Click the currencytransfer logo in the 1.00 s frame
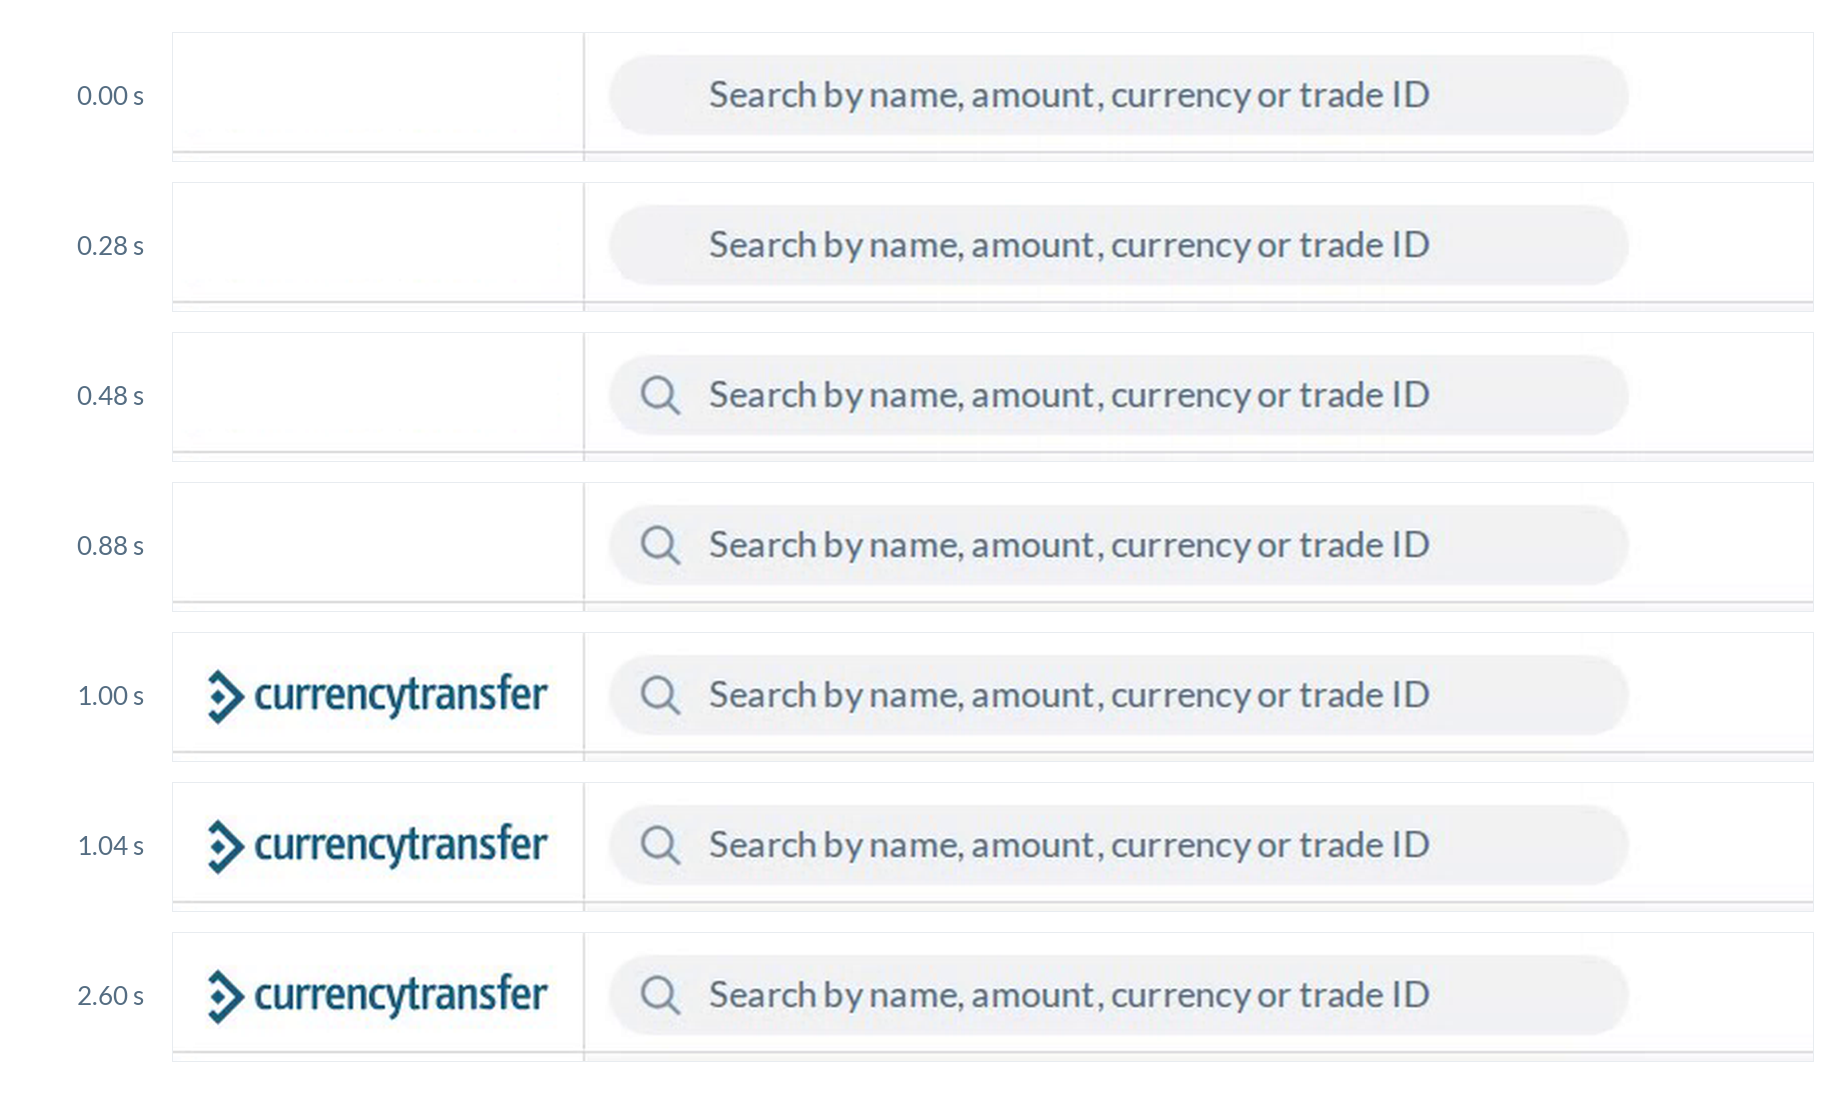1846x1094 pixels. [x=377, y=696]
